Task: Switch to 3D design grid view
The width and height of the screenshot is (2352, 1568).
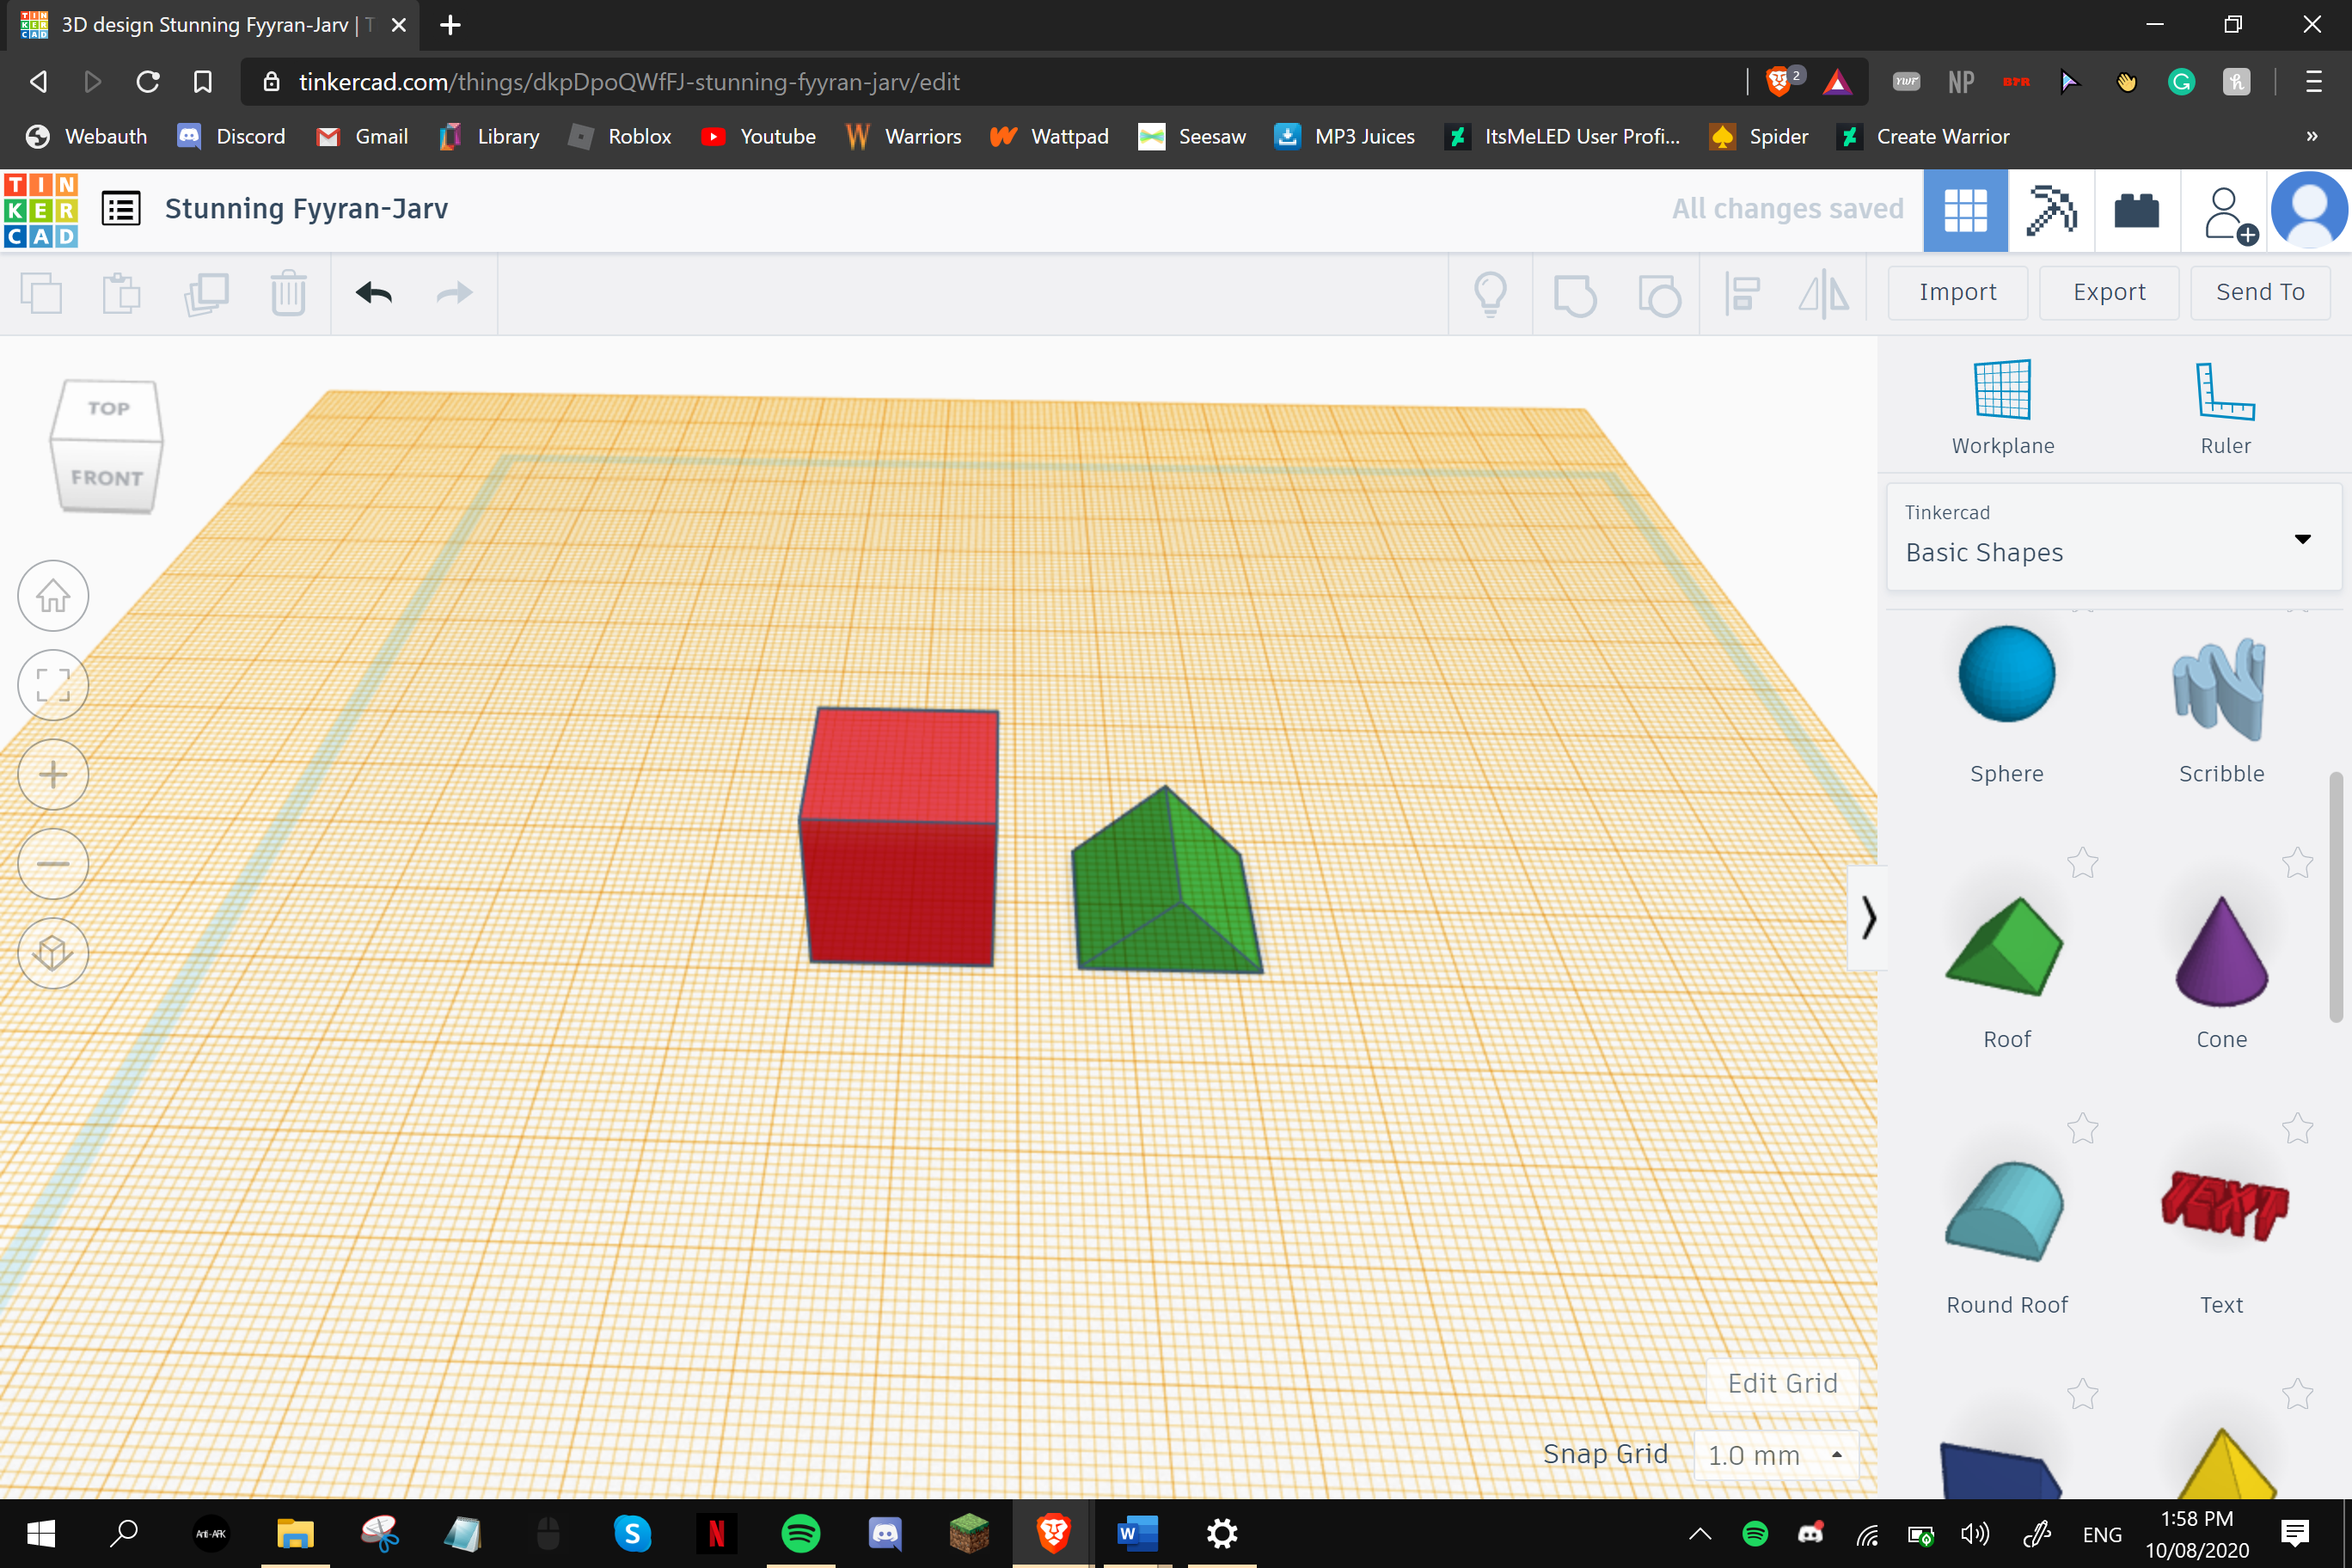Action: click(x=1965, y=210)
